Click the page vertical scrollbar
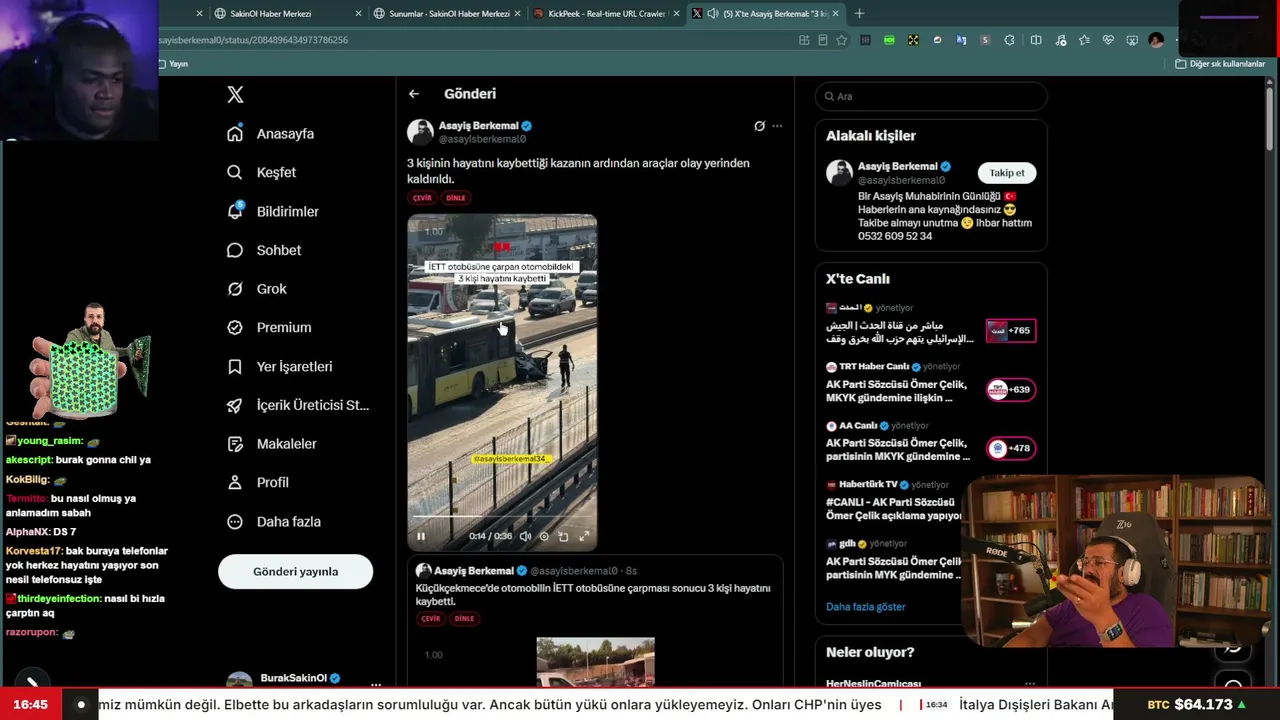1280x720 pixels. coord(1272,120)
